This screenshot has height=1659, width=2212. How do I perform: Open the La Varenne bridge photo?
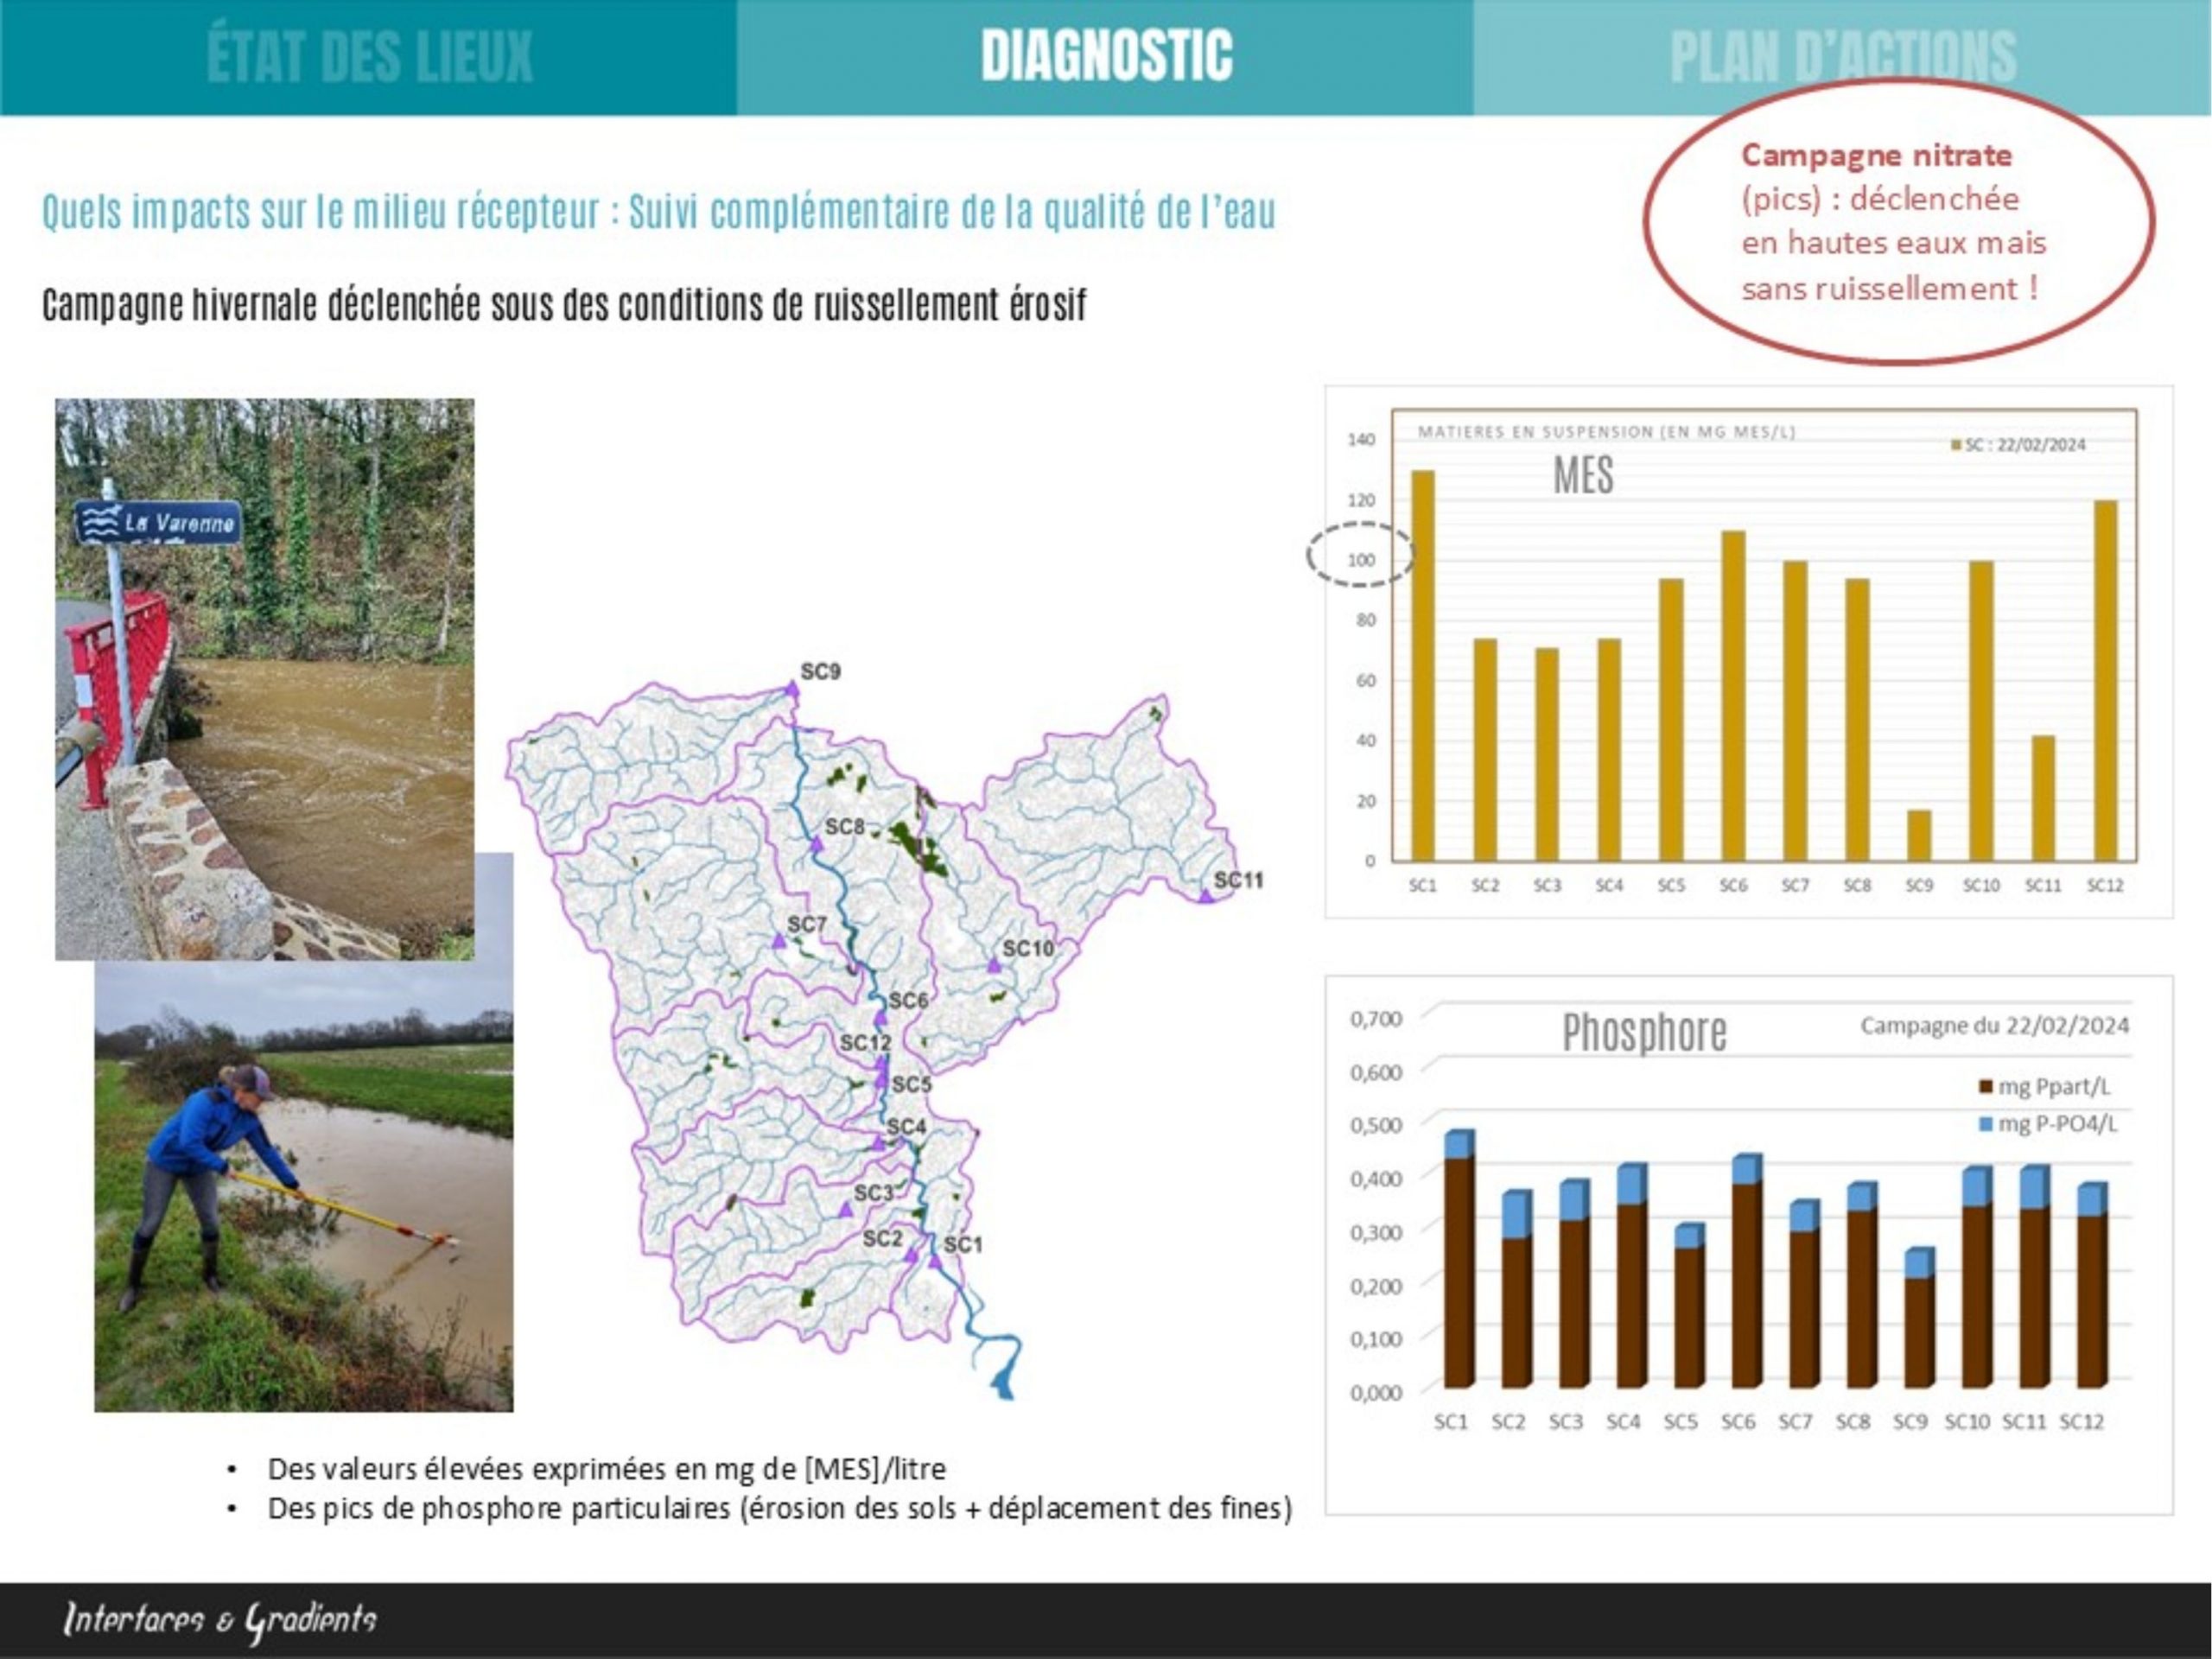pyautogui.click(x=265, y=679)
